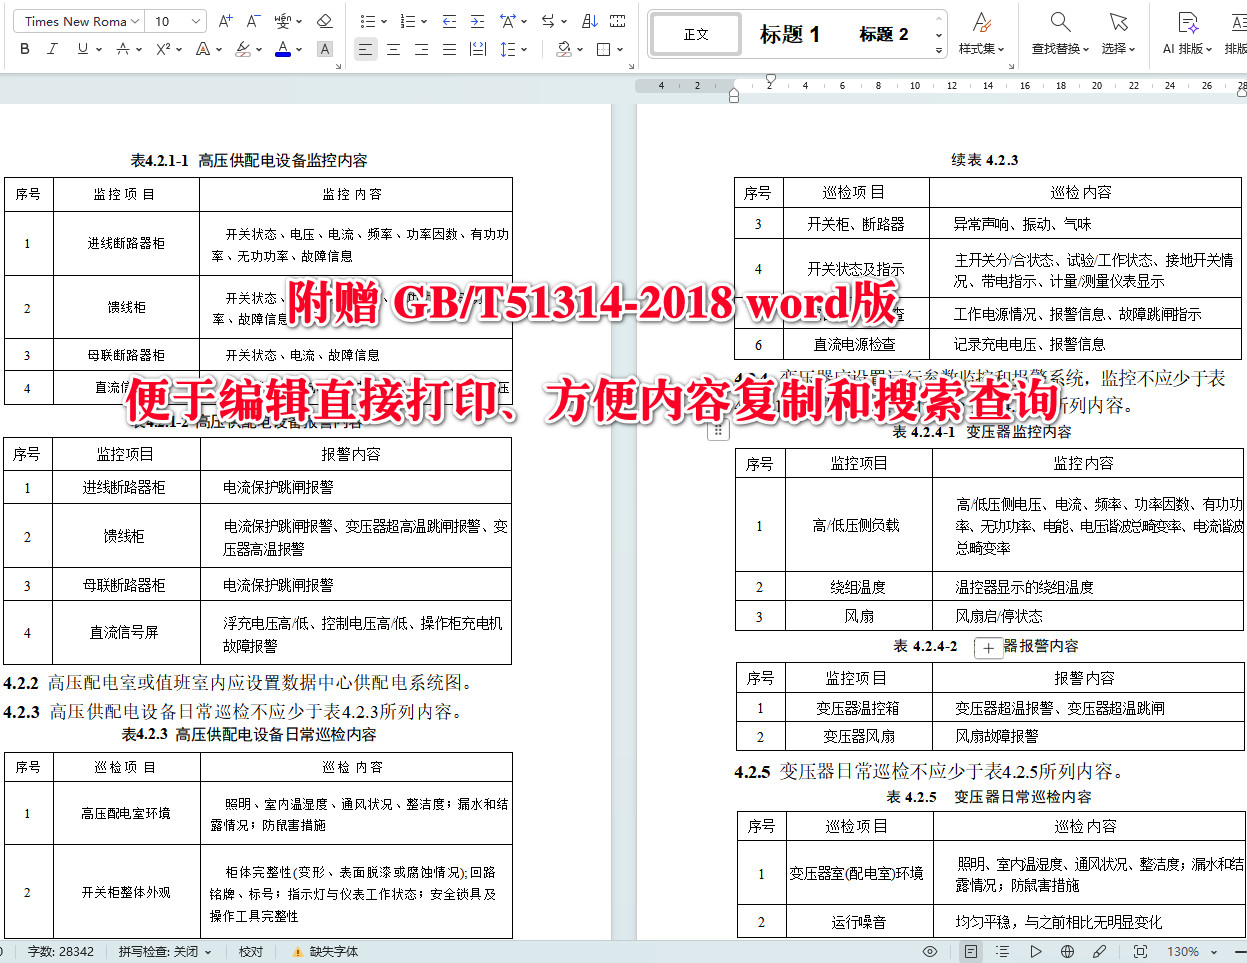Justify the paragraph text
The image size is (1247, 963).
click(449, 49)
